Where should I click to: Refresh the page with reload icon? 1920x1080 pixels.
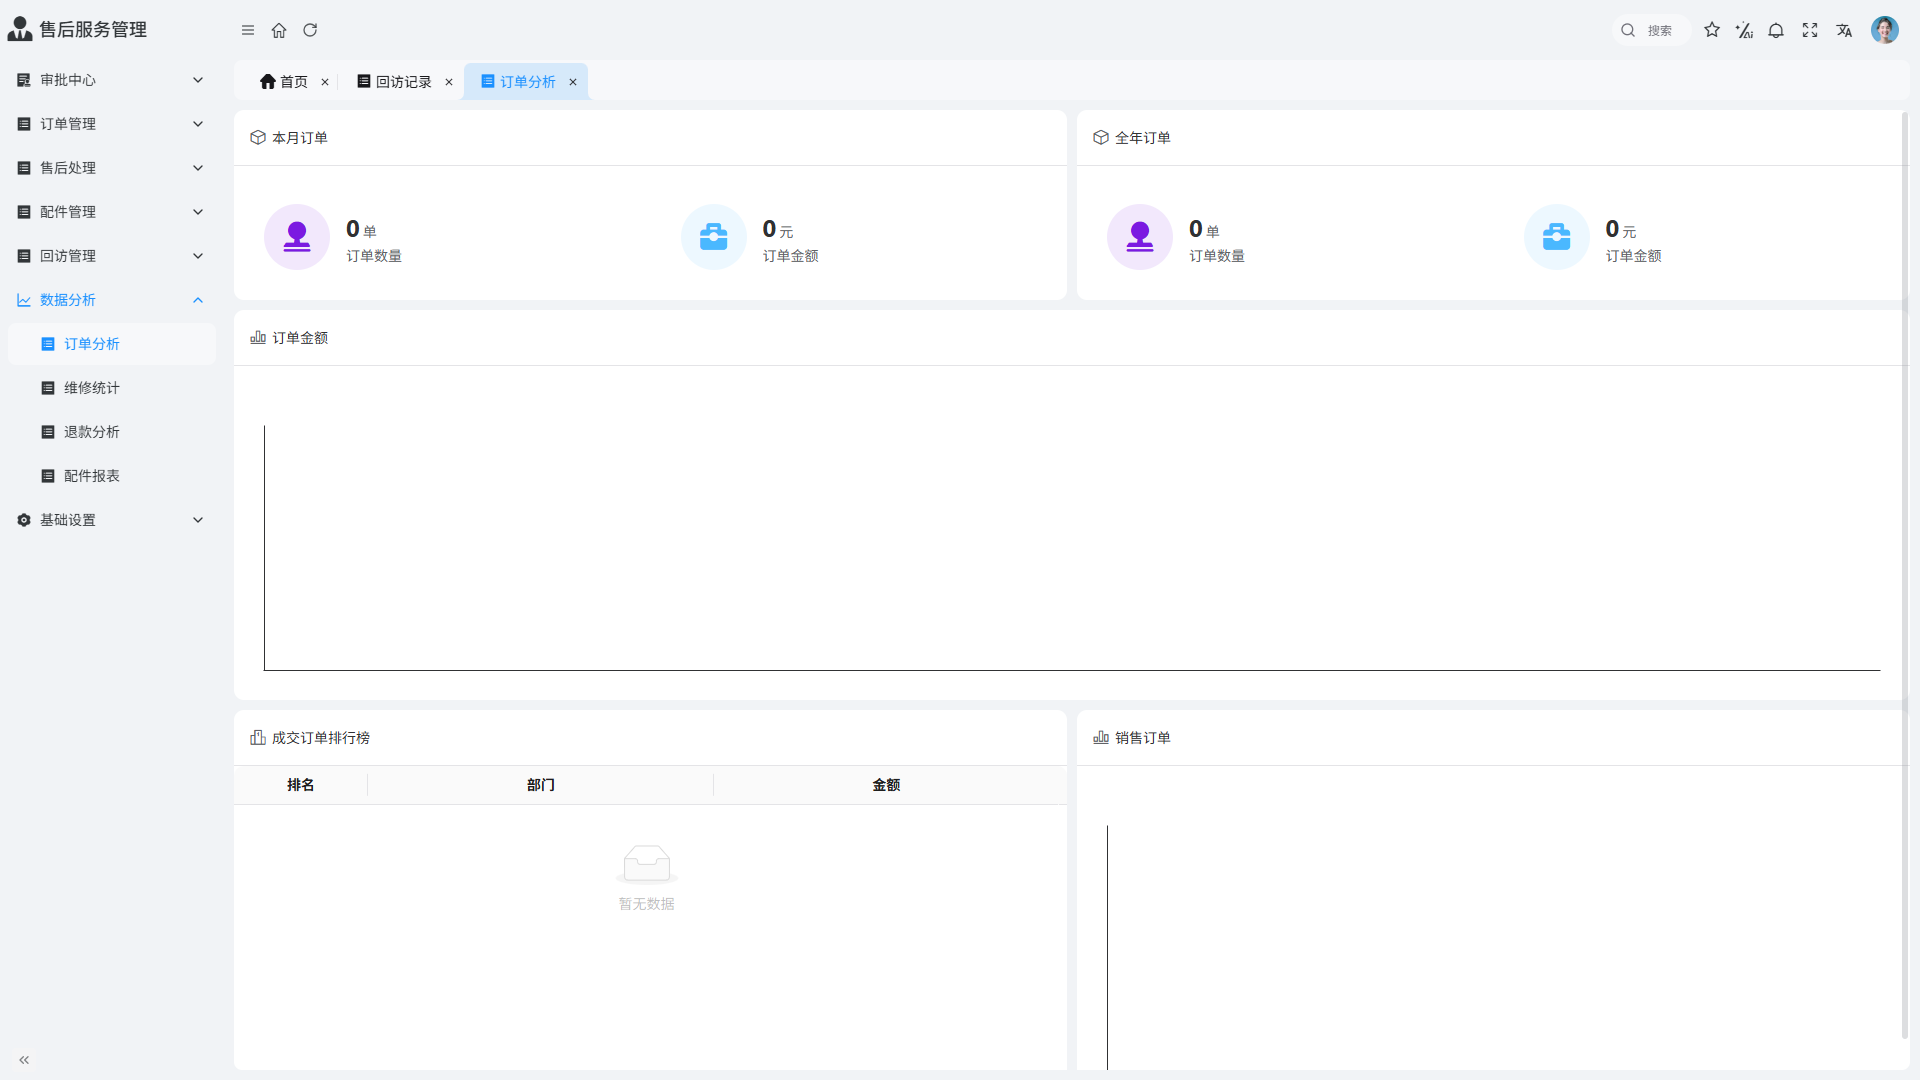click(310, 30)
